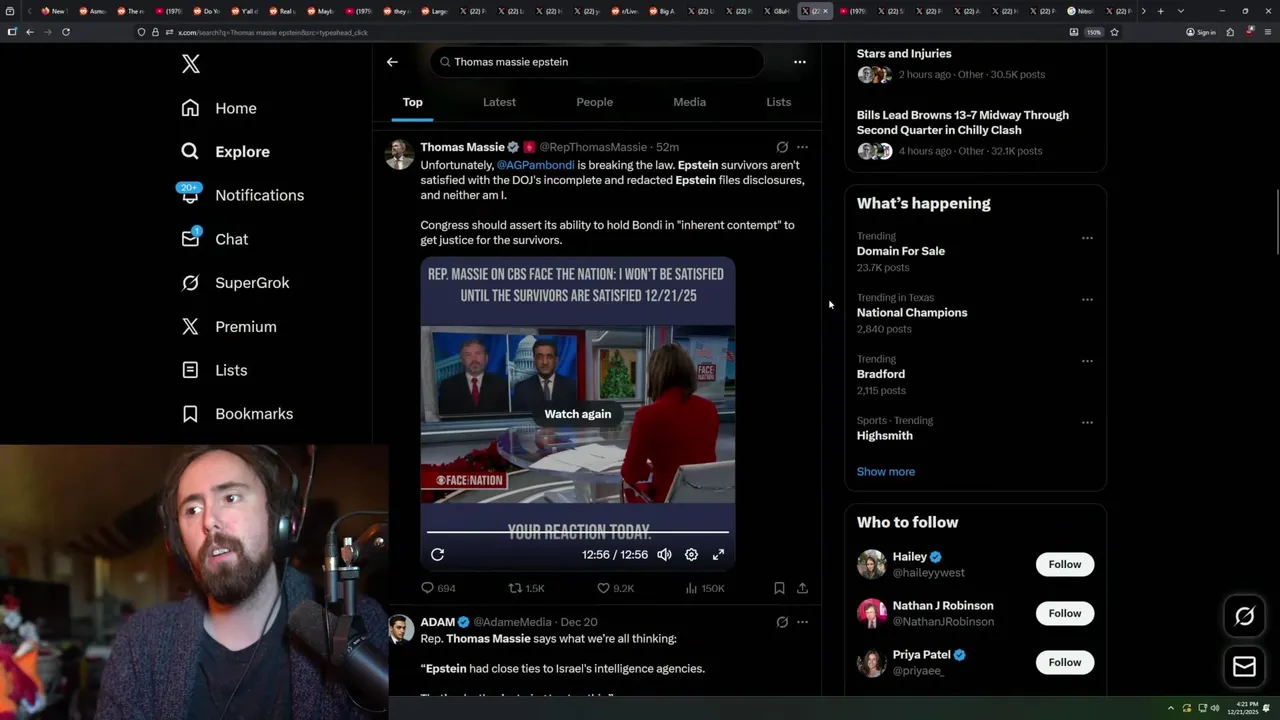Viewport: 1280px width, 720px height.
Task: Open more menu on Thomas Massie post
Action: point(802,147)
